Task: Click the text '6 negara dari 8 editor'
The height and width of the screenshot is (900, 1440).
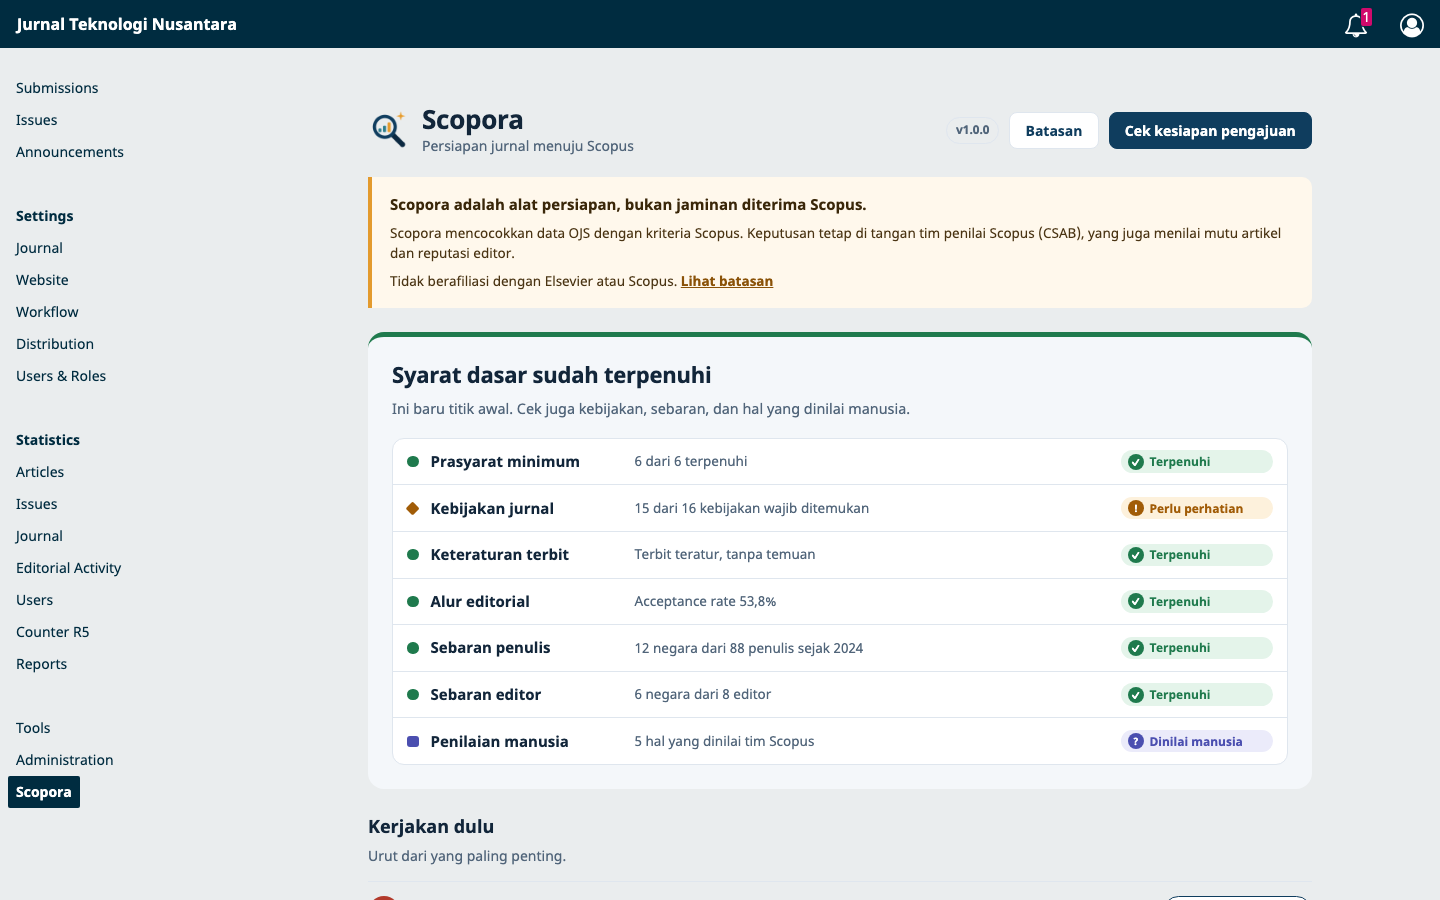Action: click(703, 694)
